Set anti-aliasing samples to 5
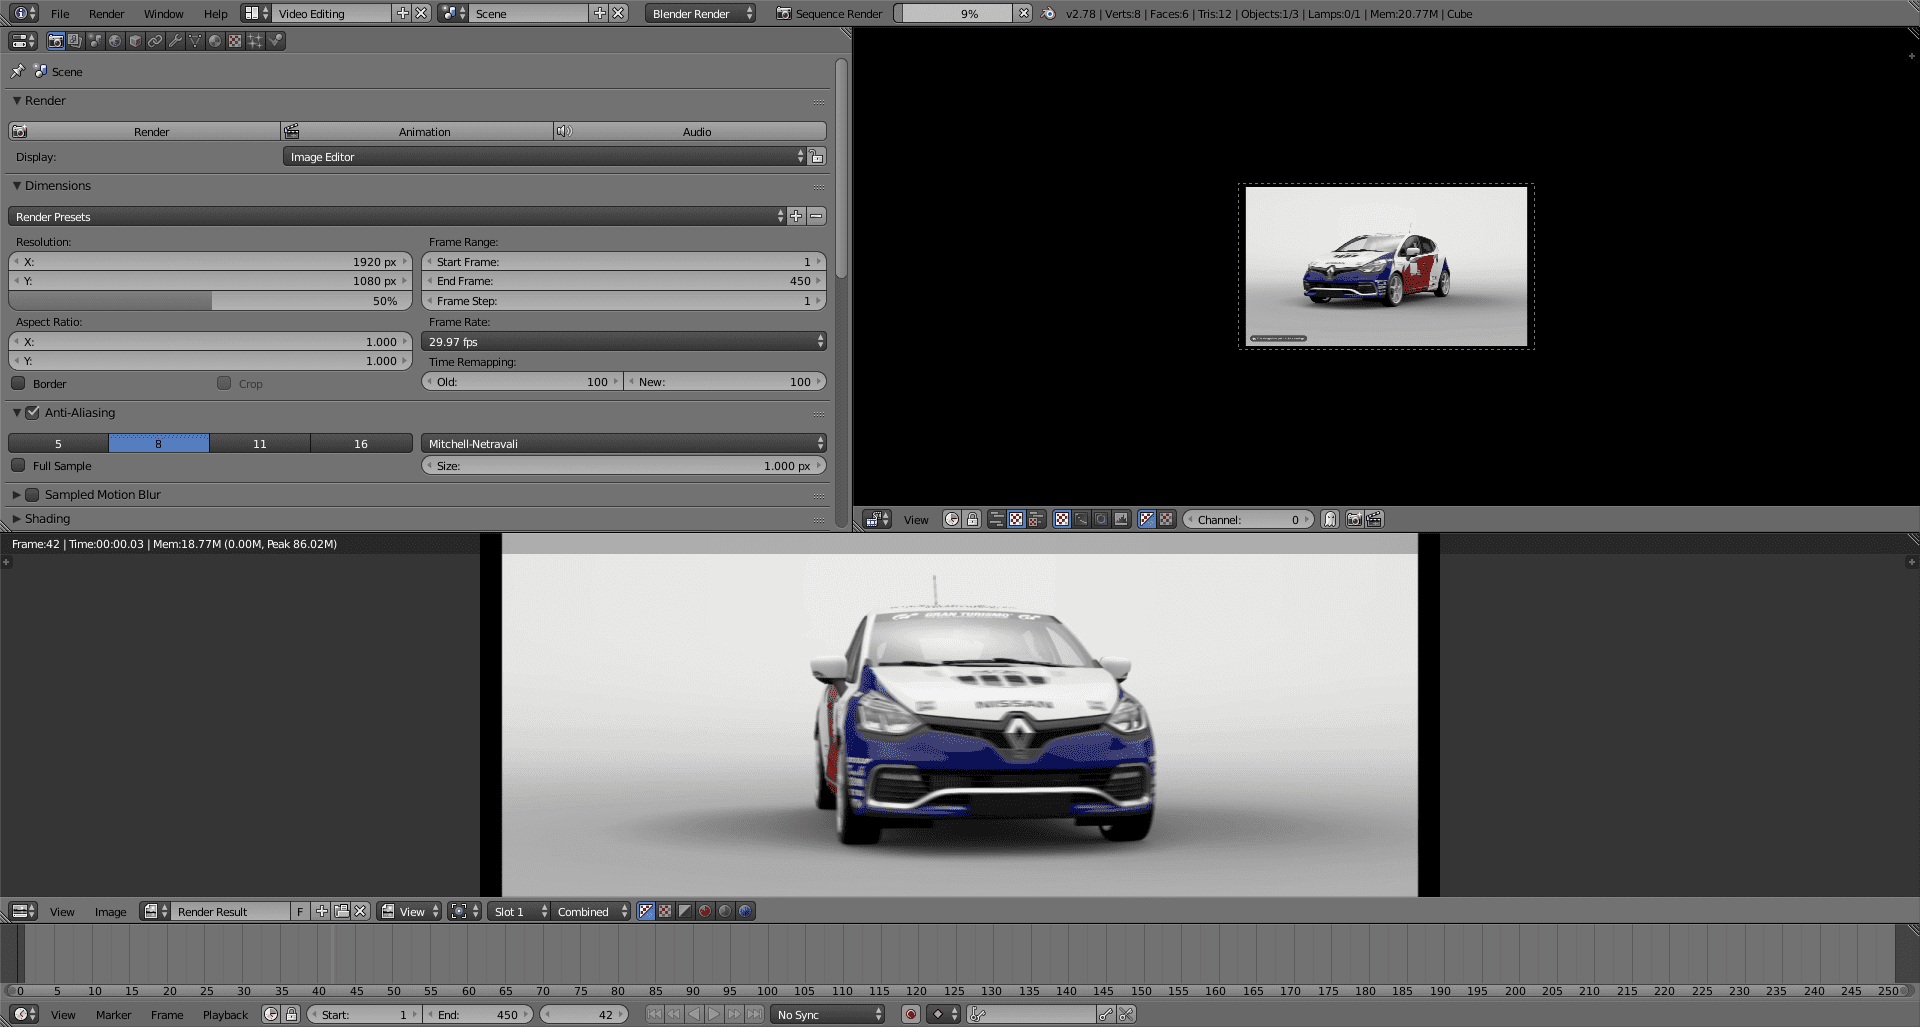The image size is (1920, 1027). (58, 443)
